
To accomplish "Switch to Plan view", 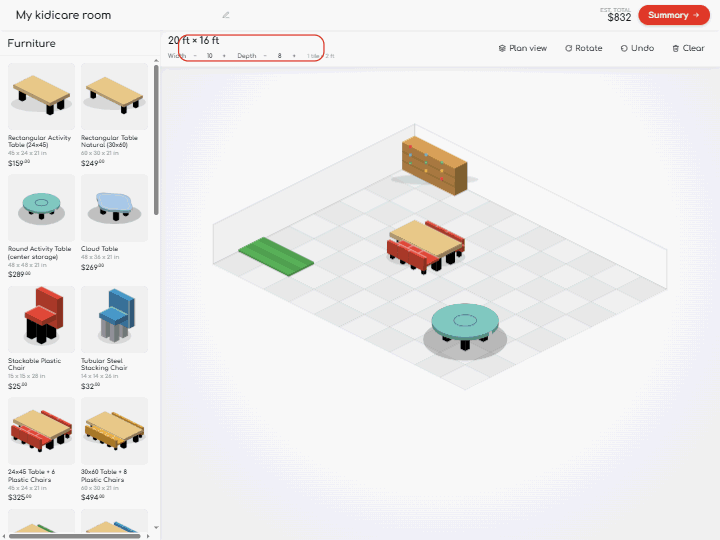I will click(523, 48).
